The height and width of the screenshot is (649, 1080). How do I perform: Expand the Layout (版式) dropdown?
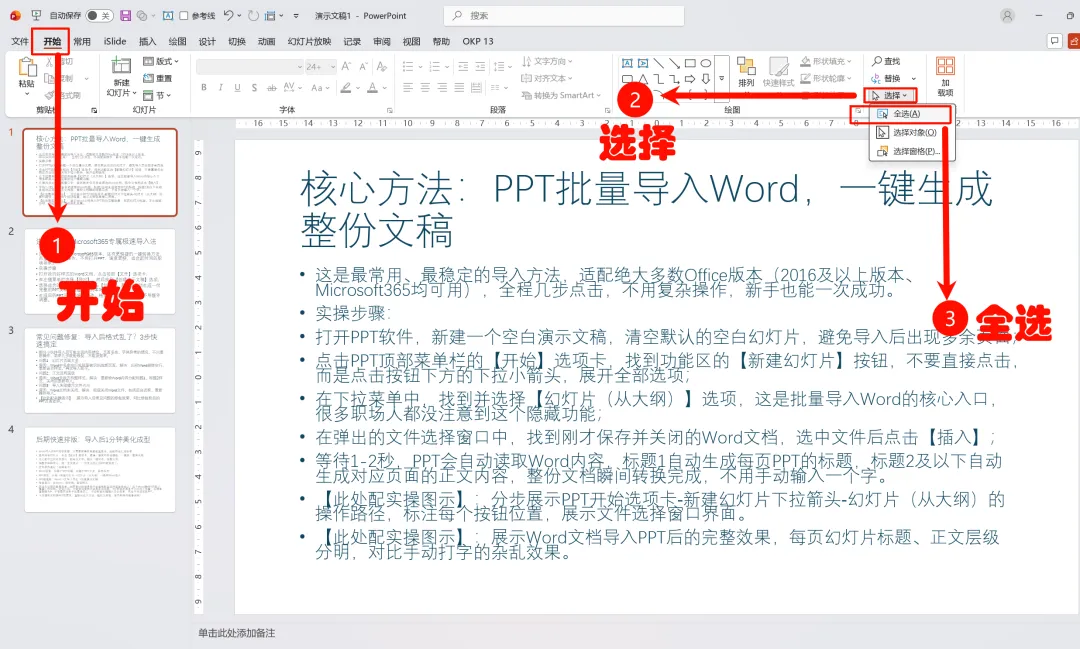(x=161, y=61)
